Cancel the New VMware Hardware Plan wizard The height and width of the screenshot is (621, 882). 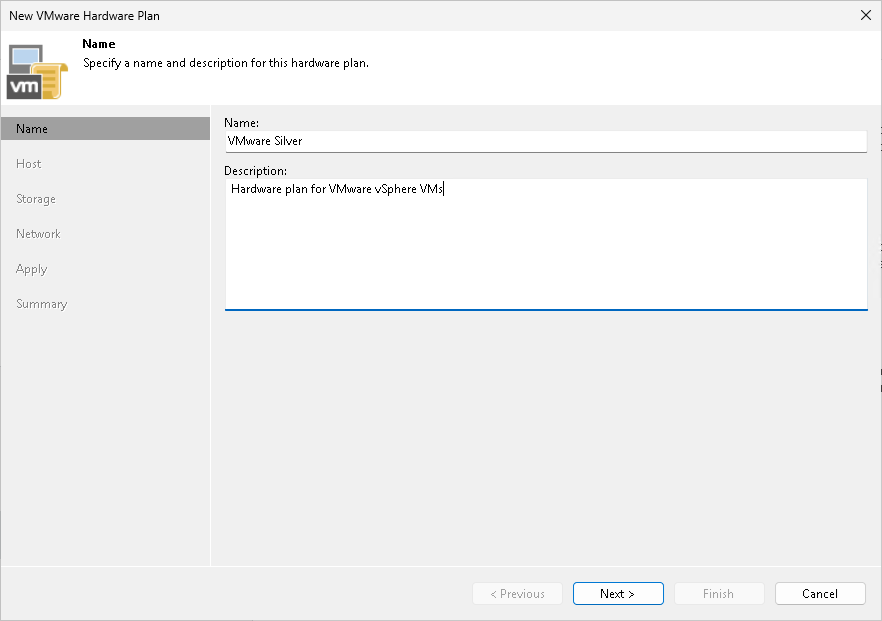pos(820,593)
